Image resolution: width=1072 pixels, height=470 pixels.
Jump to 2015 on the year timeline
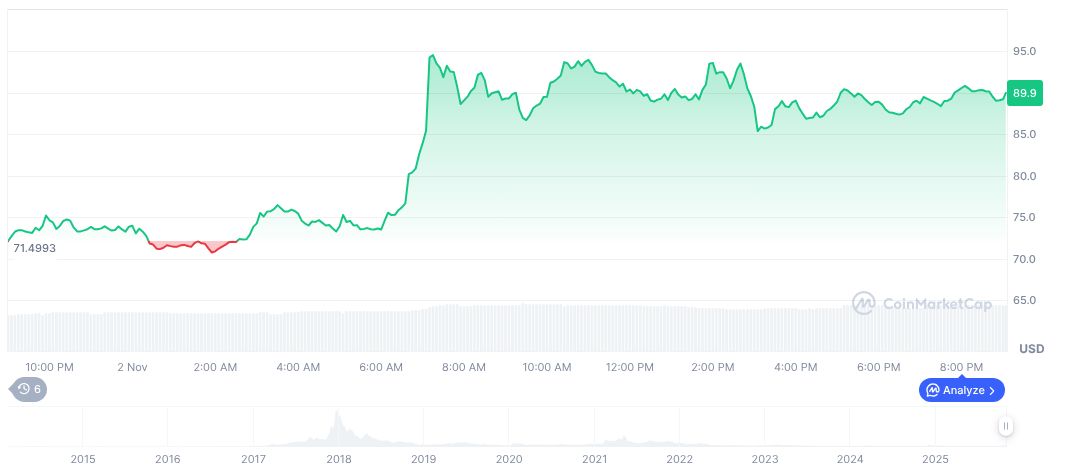(x=83, y=459)
